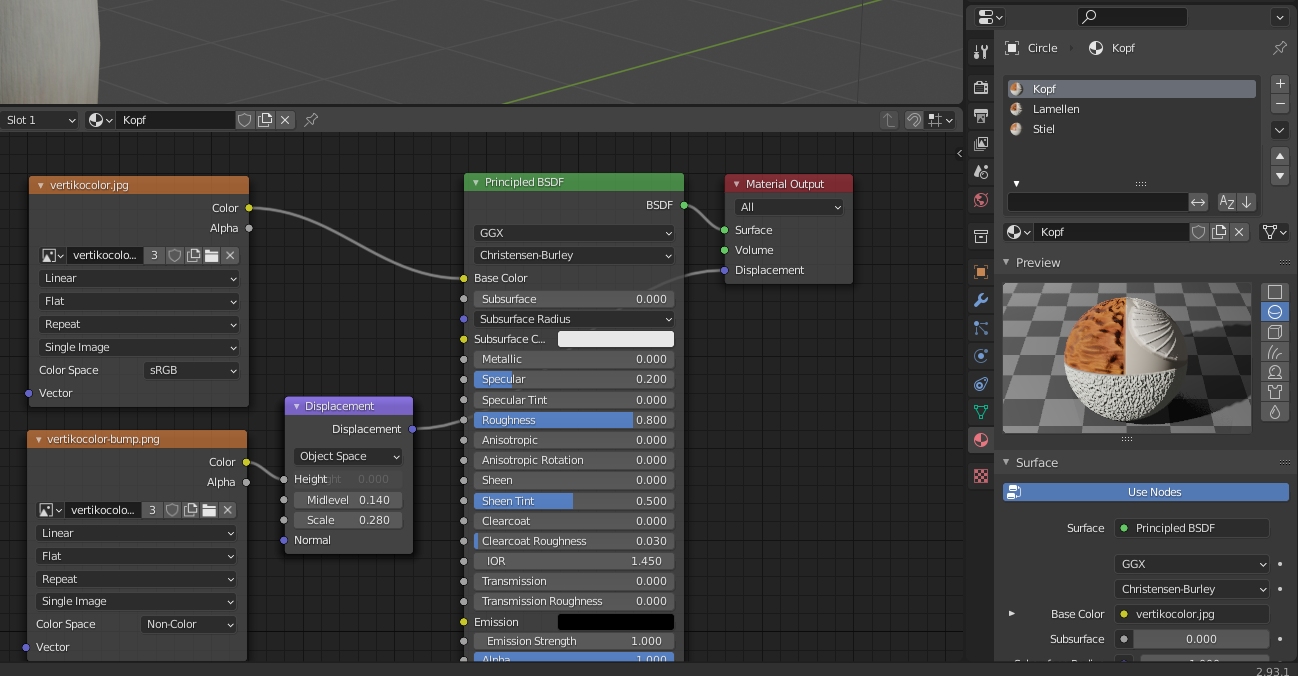1298x676 pixels.
Task: Open the Collection properties box tab
Action: (981, 236)
